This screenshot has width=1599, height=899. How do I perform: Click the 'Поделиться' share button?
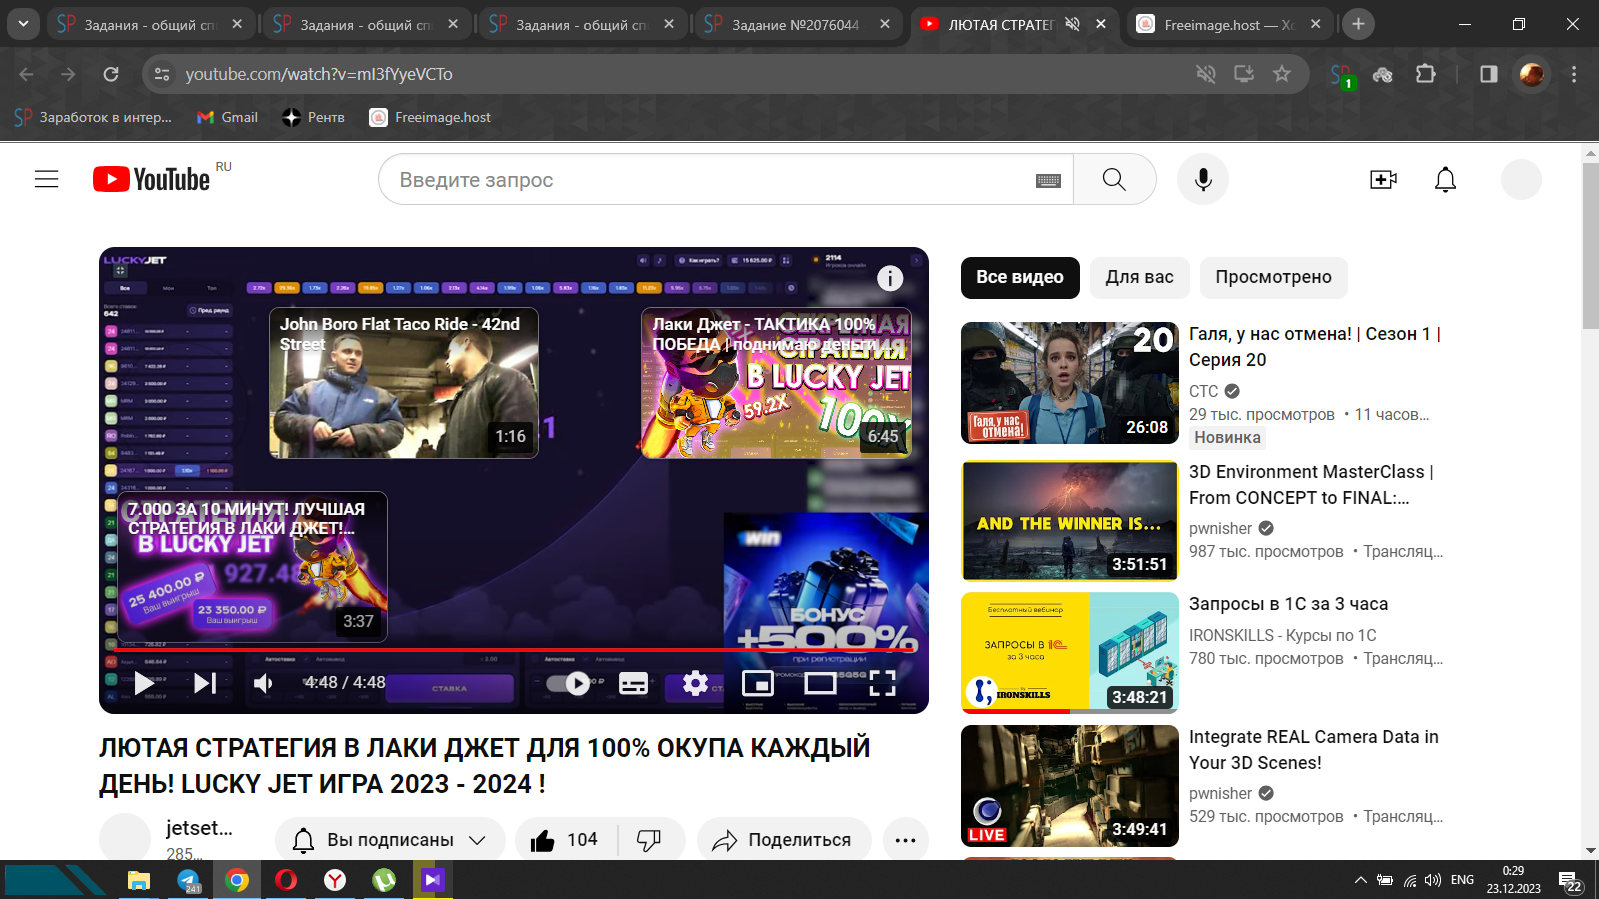tap(783, 840)
